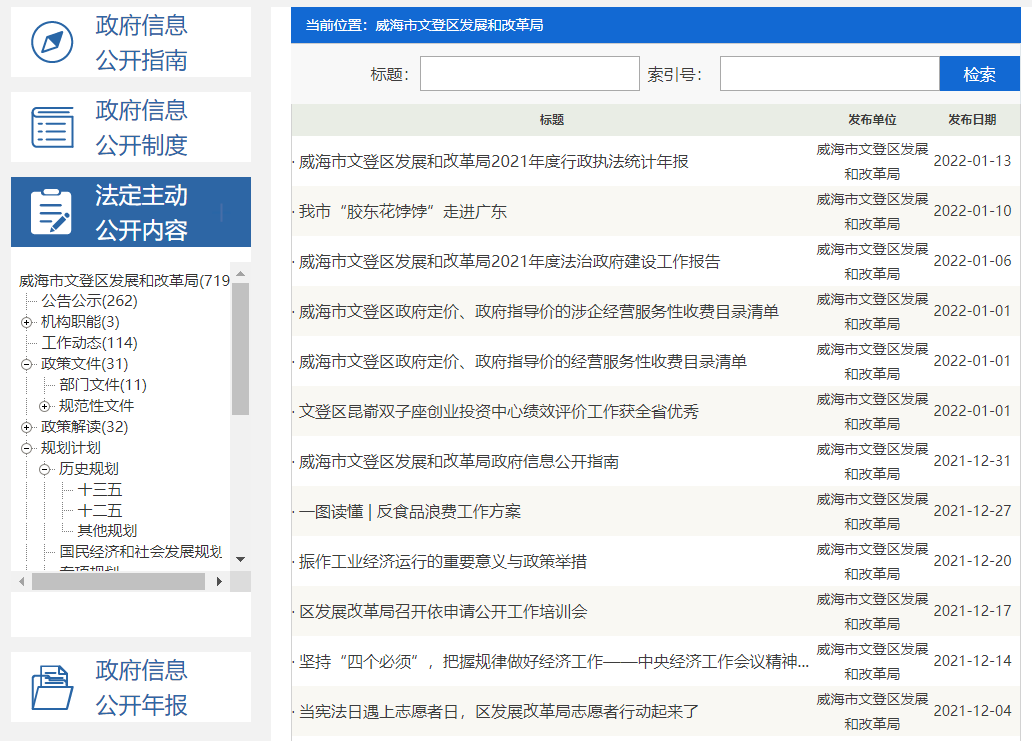
Task: Click the tree panel's scroll down arrow
Action: (240, 559)
